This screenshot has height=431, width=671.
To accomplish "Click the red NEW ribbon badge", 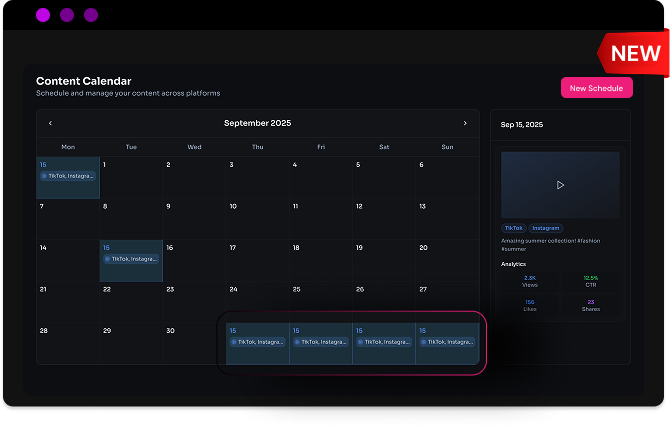I will 634,54.
